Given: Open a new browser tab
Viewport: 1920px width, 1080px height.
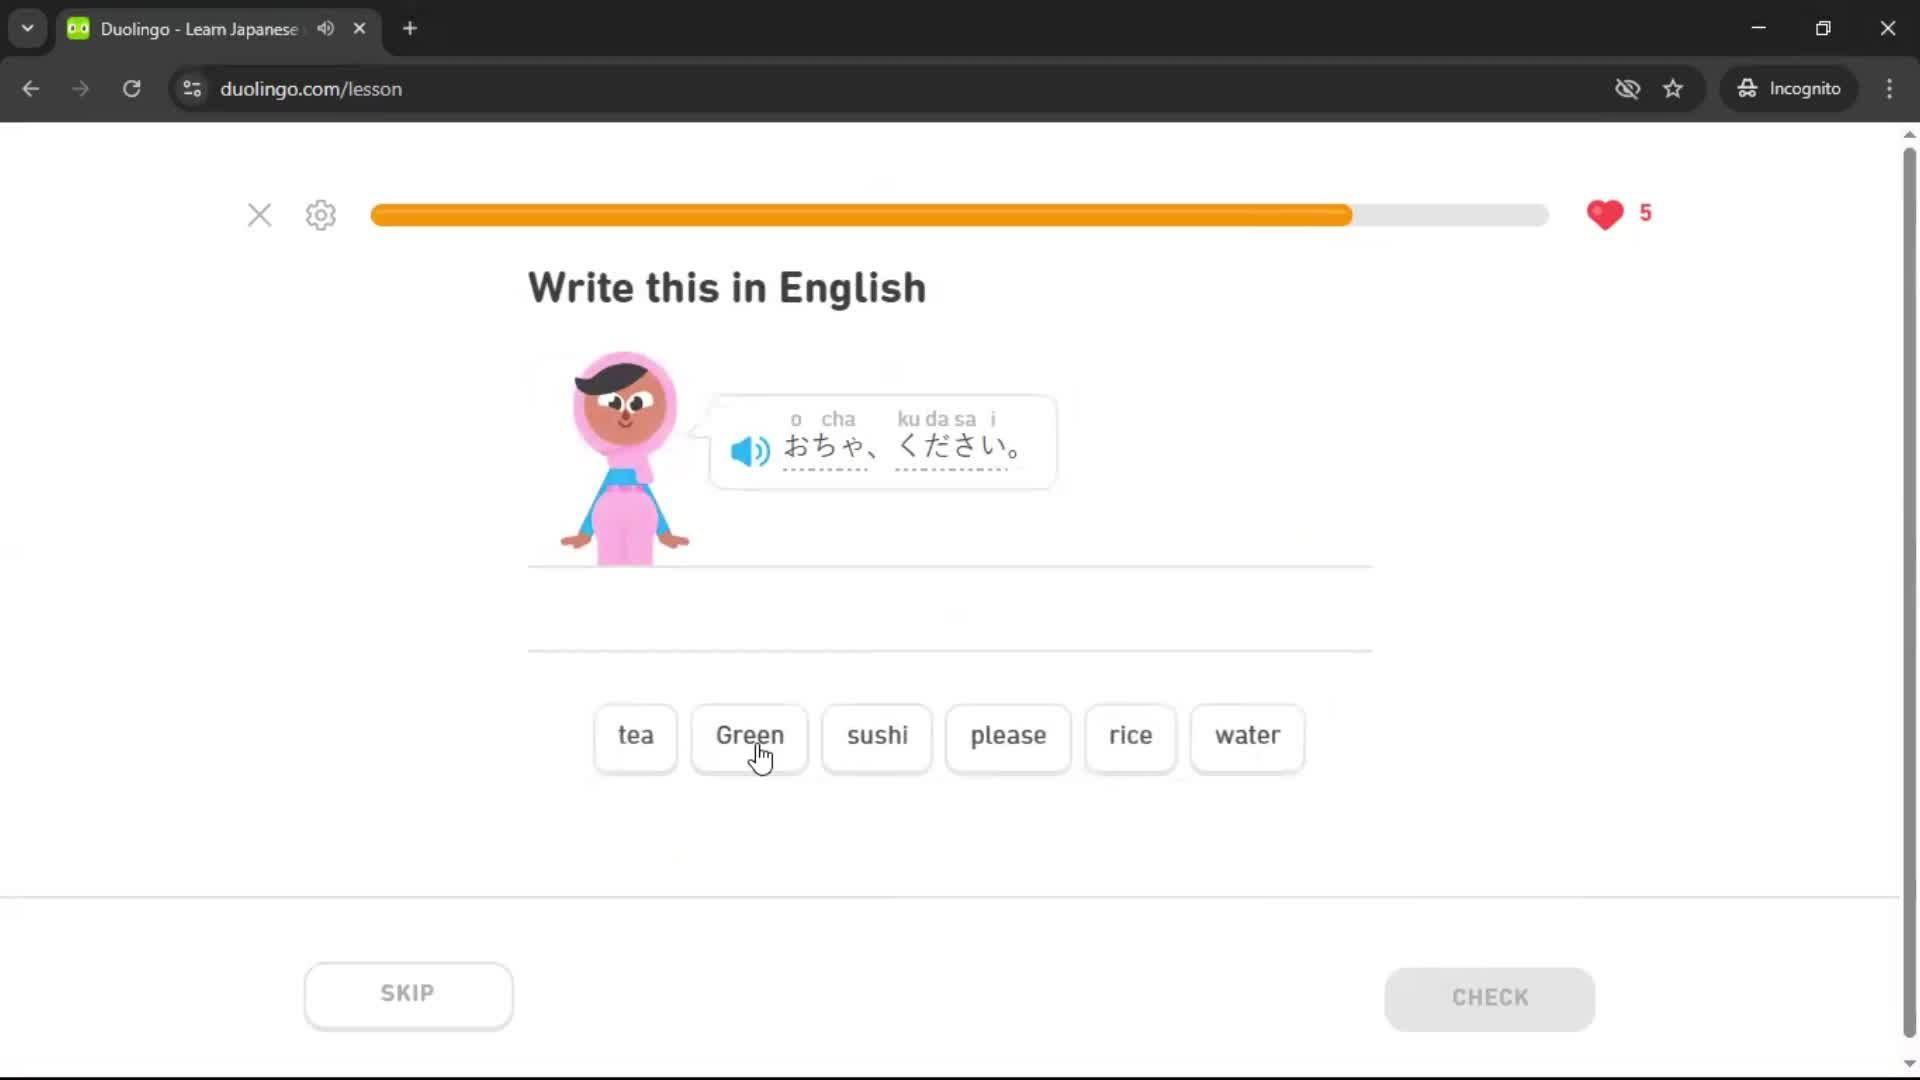Looking at the screenshot, I should point(409,28).
